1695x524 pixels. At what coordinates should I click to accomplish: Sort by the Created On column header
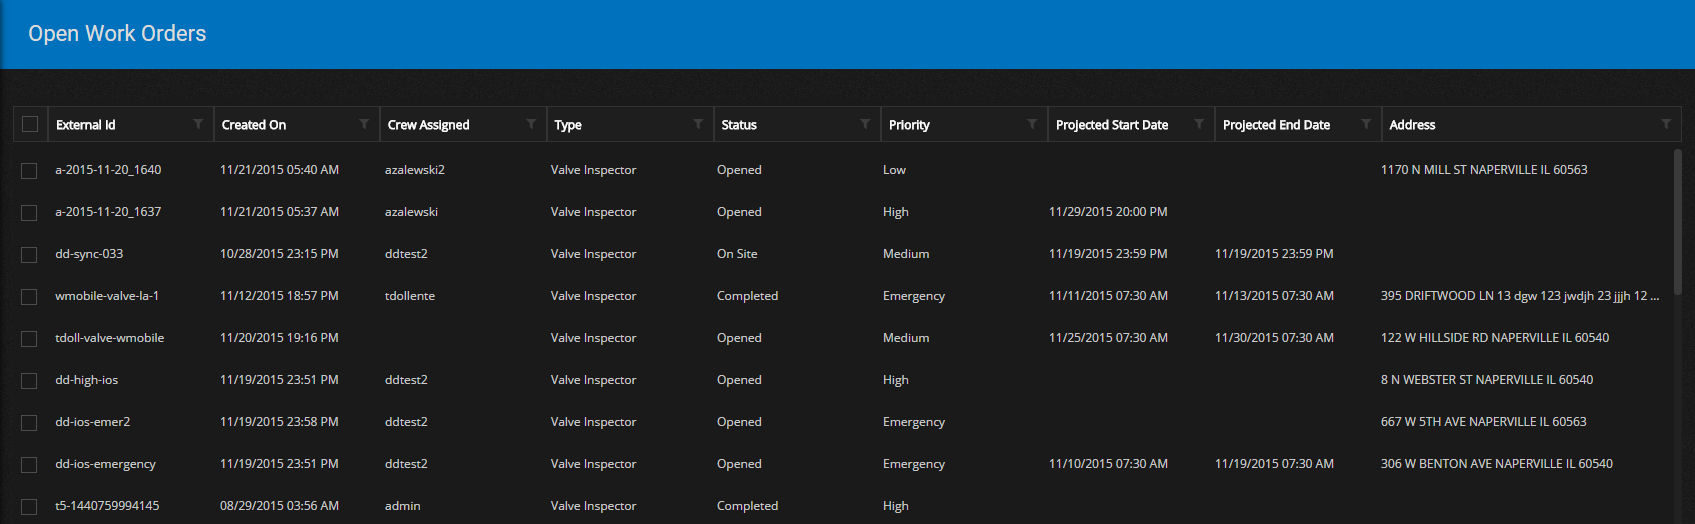point(254,125)
